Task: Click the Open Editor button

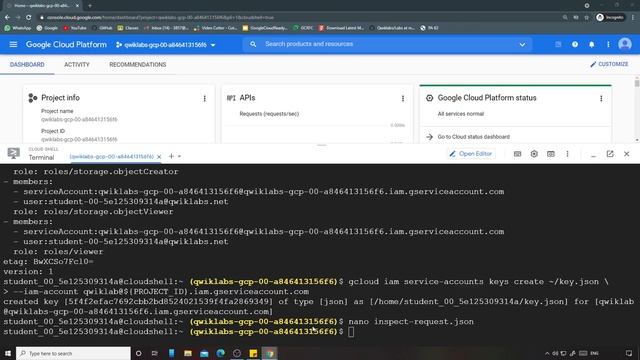Action: click(x=471, y=154)
